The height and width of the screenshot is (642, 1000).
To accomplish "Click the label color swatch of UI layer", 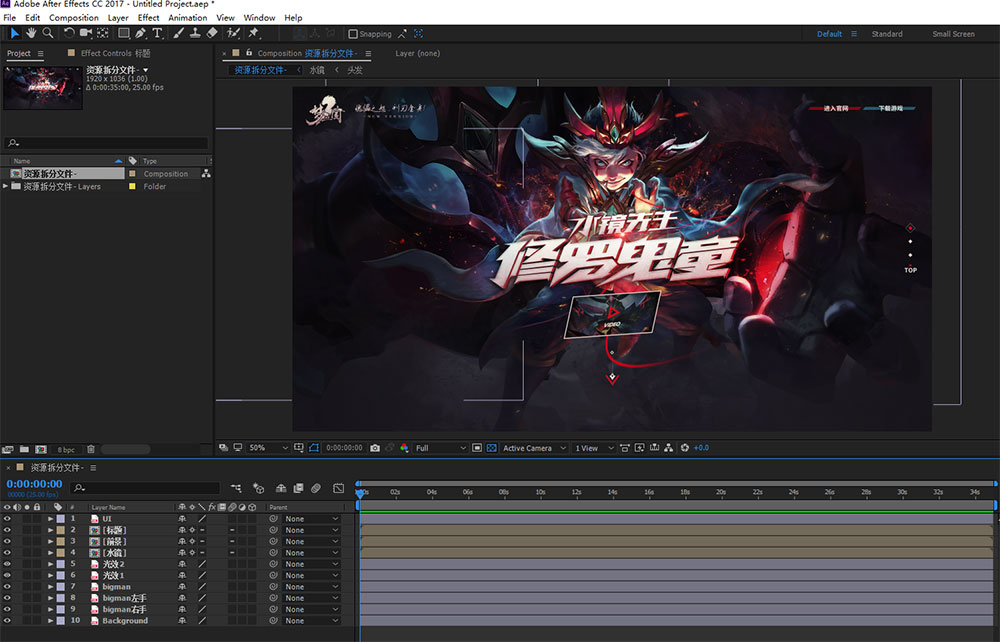I will 61,519.
